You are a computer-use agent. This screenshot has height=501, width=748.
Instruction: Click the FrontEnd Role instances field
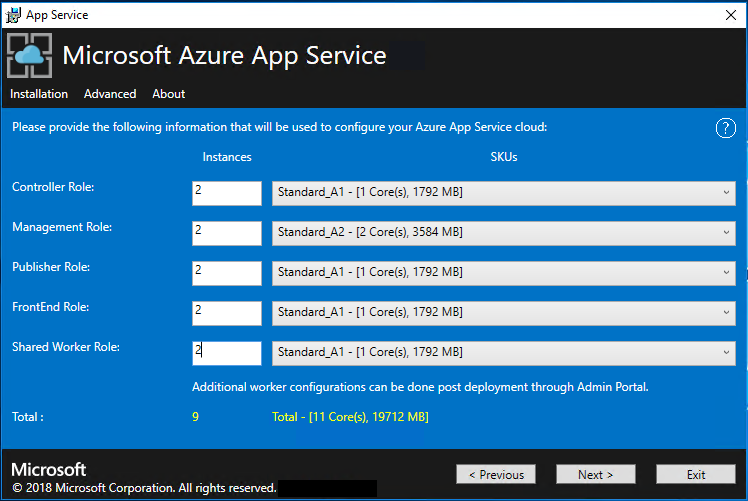tap(227, 313)
